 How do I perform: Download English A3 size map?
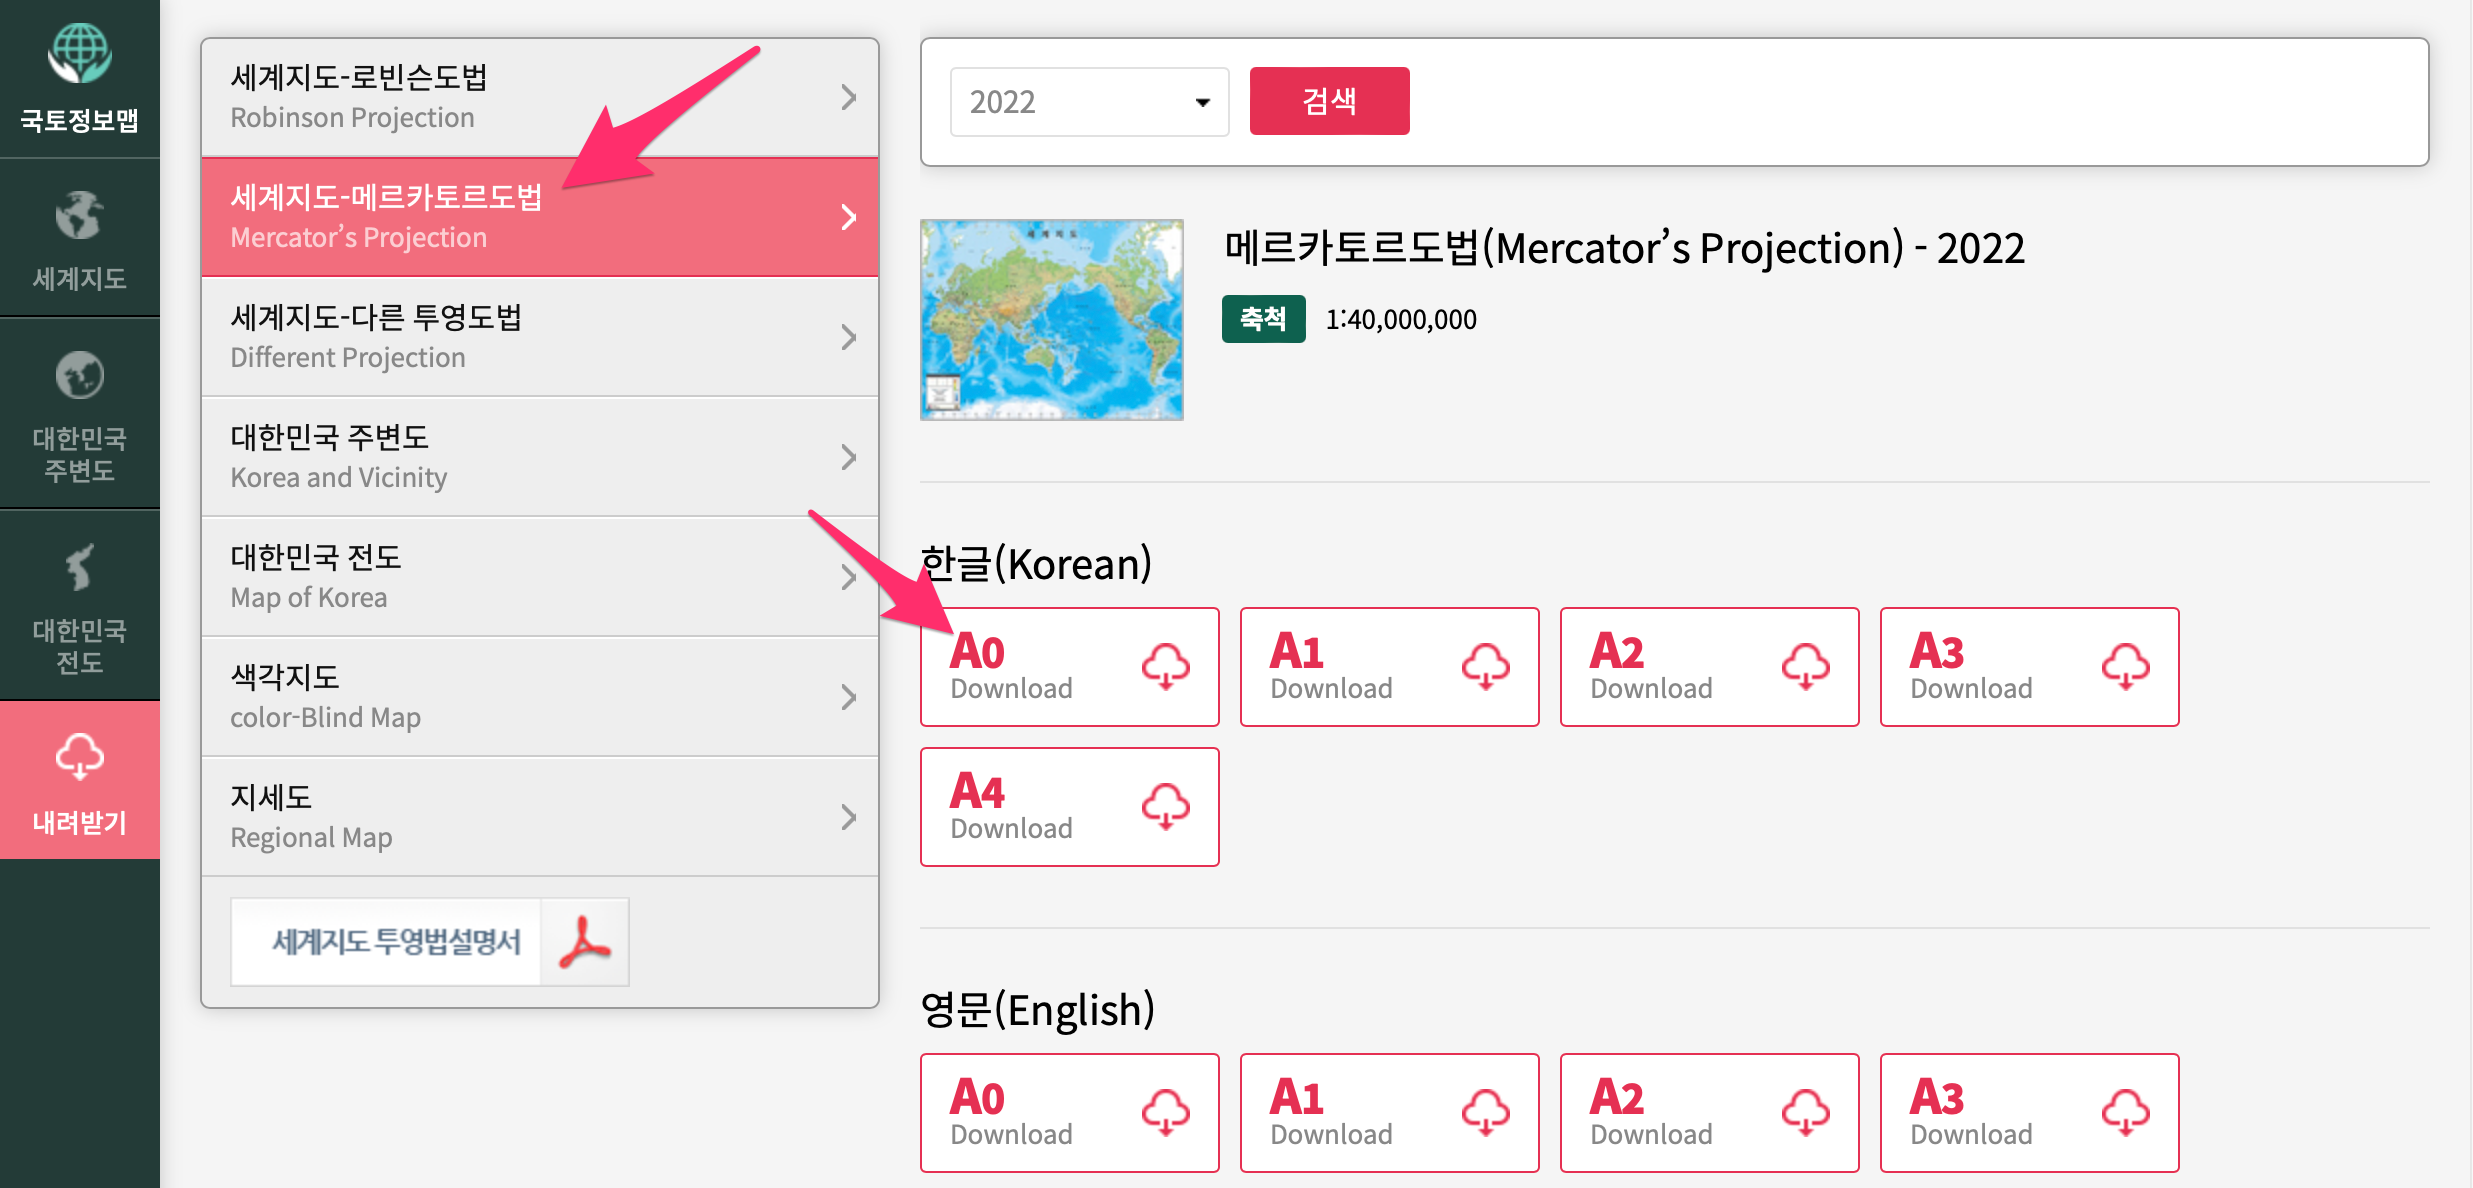(2029, 1113)
